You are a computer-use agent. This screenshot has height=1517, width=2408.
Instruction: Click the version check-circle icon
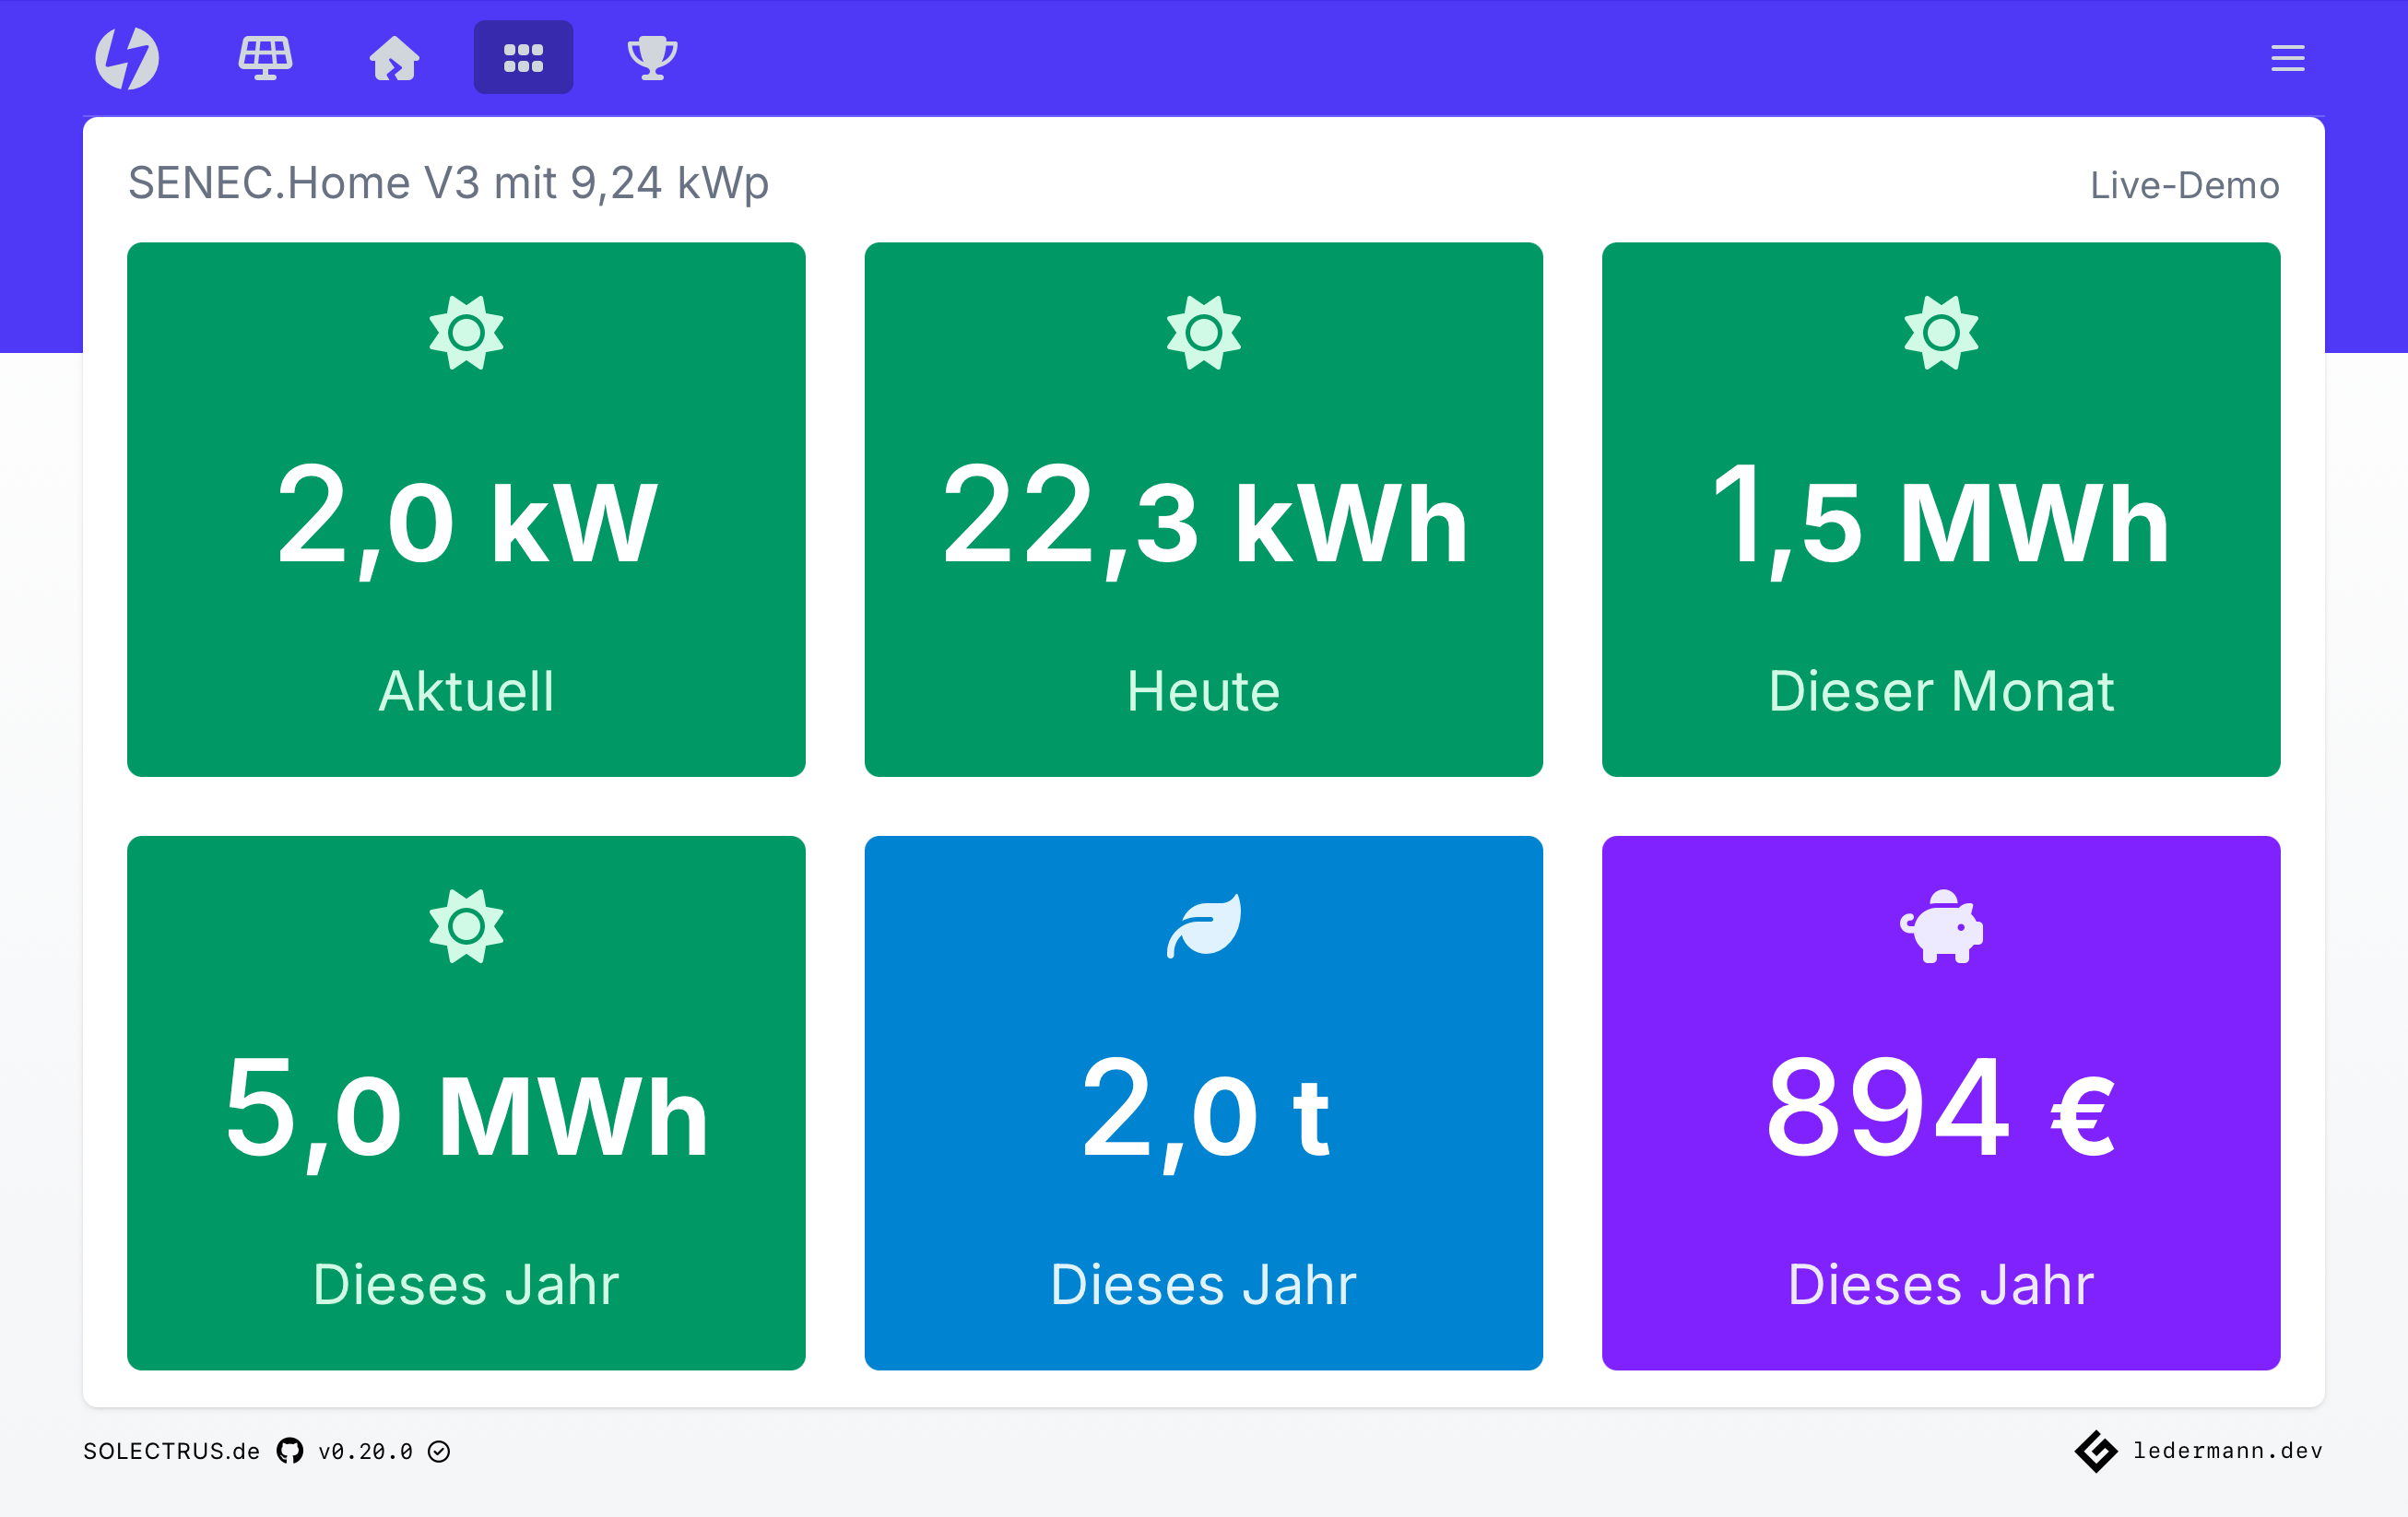tap(439, 1451)
